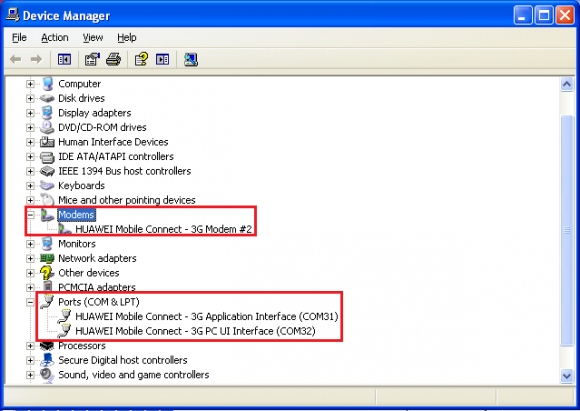Open the Action menu
The width and height of the screenshot is (580, 411).
pos(55,38)
